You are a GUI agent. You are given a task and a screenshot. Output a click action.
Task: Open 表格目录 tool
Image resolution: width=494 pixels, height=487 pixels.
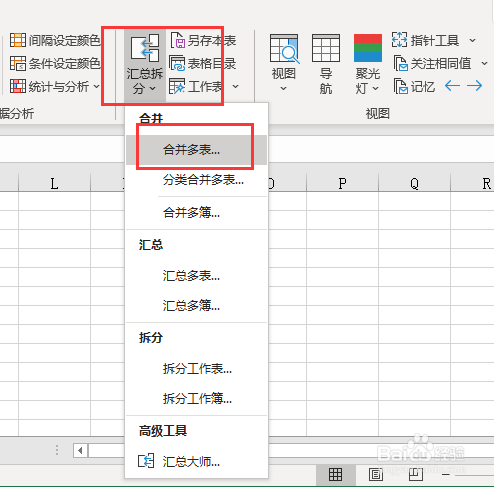click(x=203, y=63)
